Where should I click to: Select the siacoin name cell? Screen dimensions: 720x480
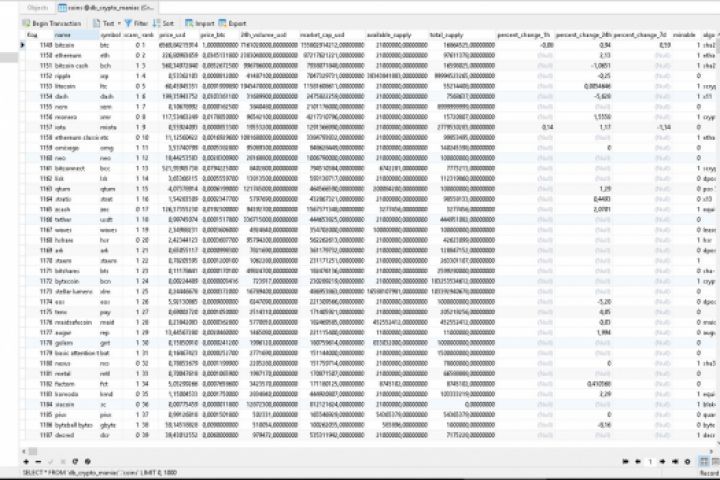tap(75, 404)
